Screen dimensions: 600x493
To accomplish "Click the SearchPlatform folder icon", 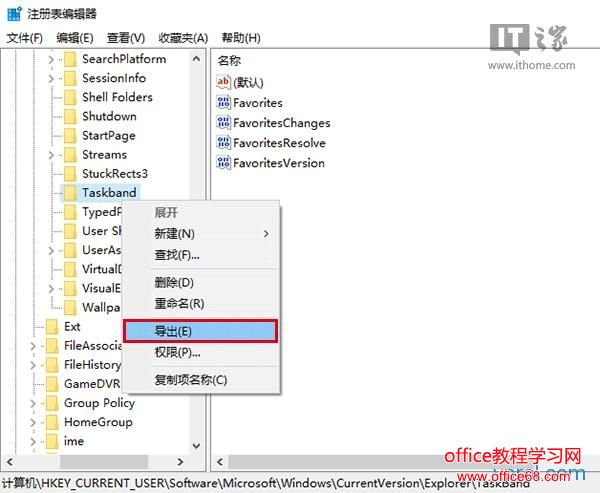I will (x=70, y=59).
